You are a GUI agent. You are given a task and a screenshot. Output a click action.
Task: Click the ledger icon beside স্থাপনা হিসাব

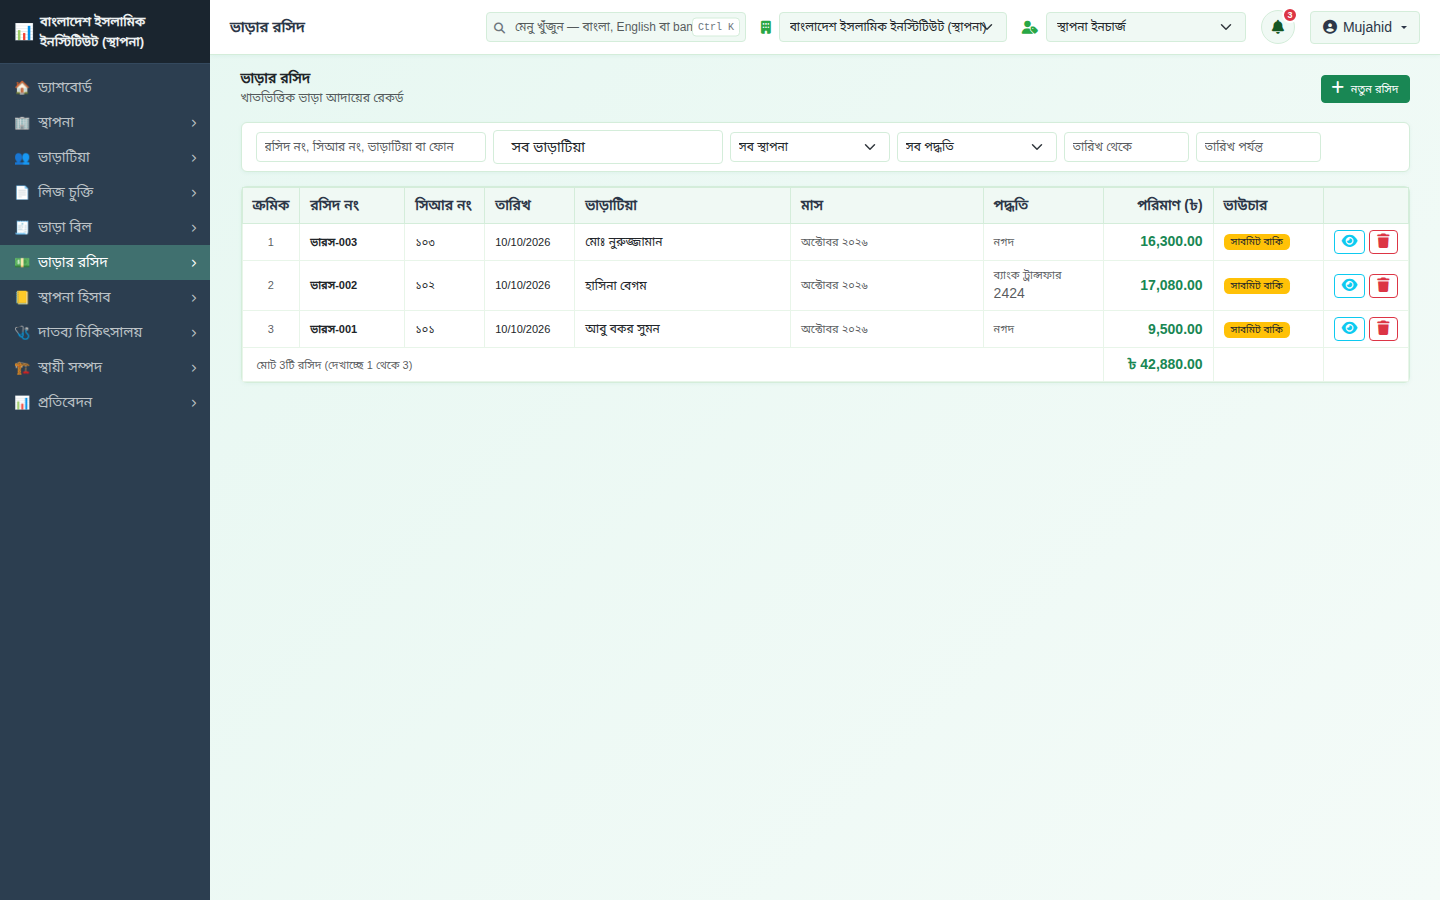[22, 298]
